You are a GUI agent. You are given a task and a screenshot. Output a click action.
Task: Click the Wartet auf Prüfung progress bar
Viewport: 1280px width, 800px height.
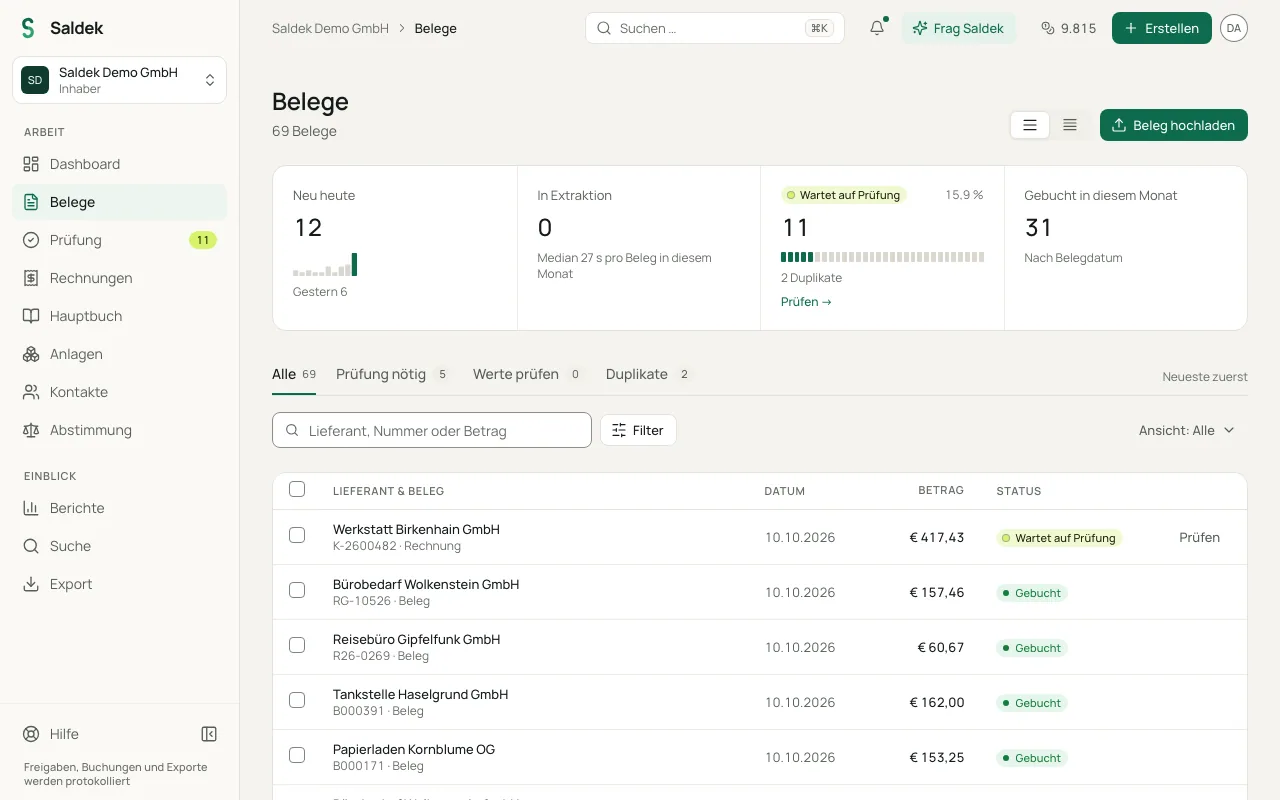(882, 257)
